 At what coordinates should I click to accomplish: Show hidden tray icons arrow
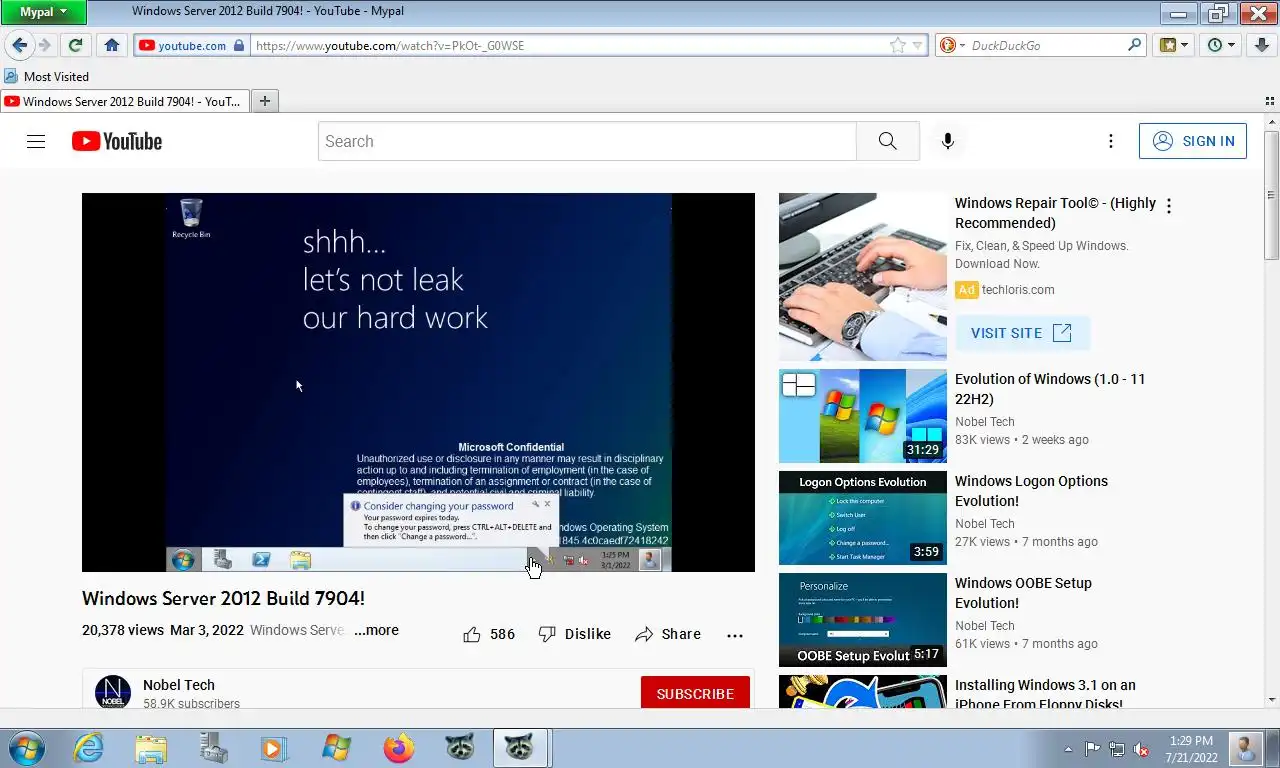pyautogui.click(x=1068, y=749)
